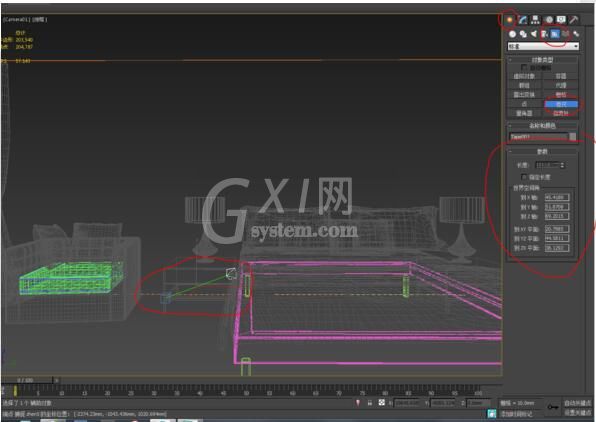Image resolution: width=596 pixels, height=422 pixels.
Task: Toggle absolute/offset transform mode icon
Action: pos(382,403)
